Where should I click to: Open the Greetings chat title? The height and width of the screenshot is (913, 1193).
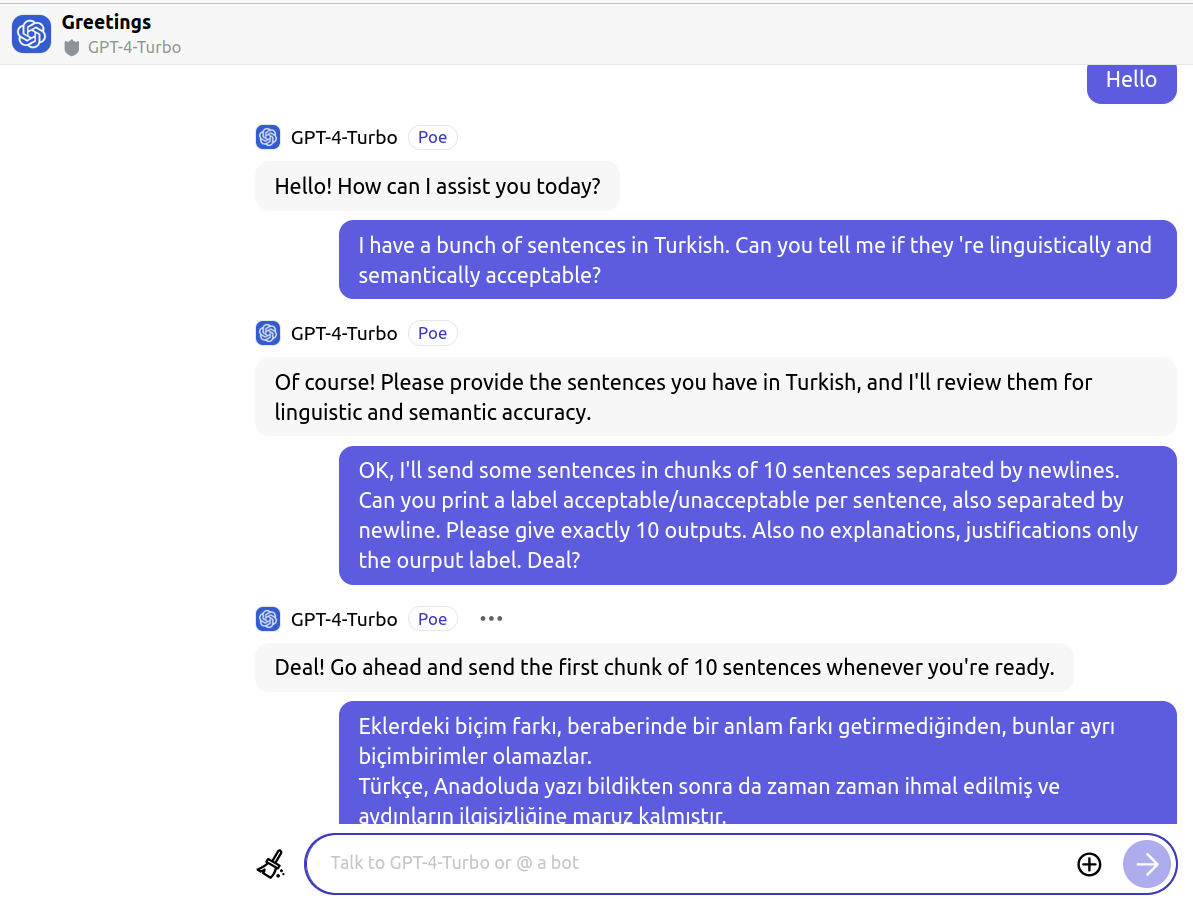[106, 22]
